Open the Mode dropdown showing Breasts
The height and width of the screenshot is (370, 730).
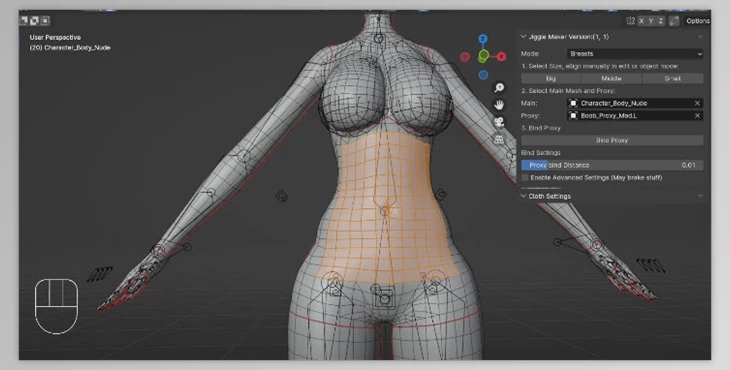635,54
